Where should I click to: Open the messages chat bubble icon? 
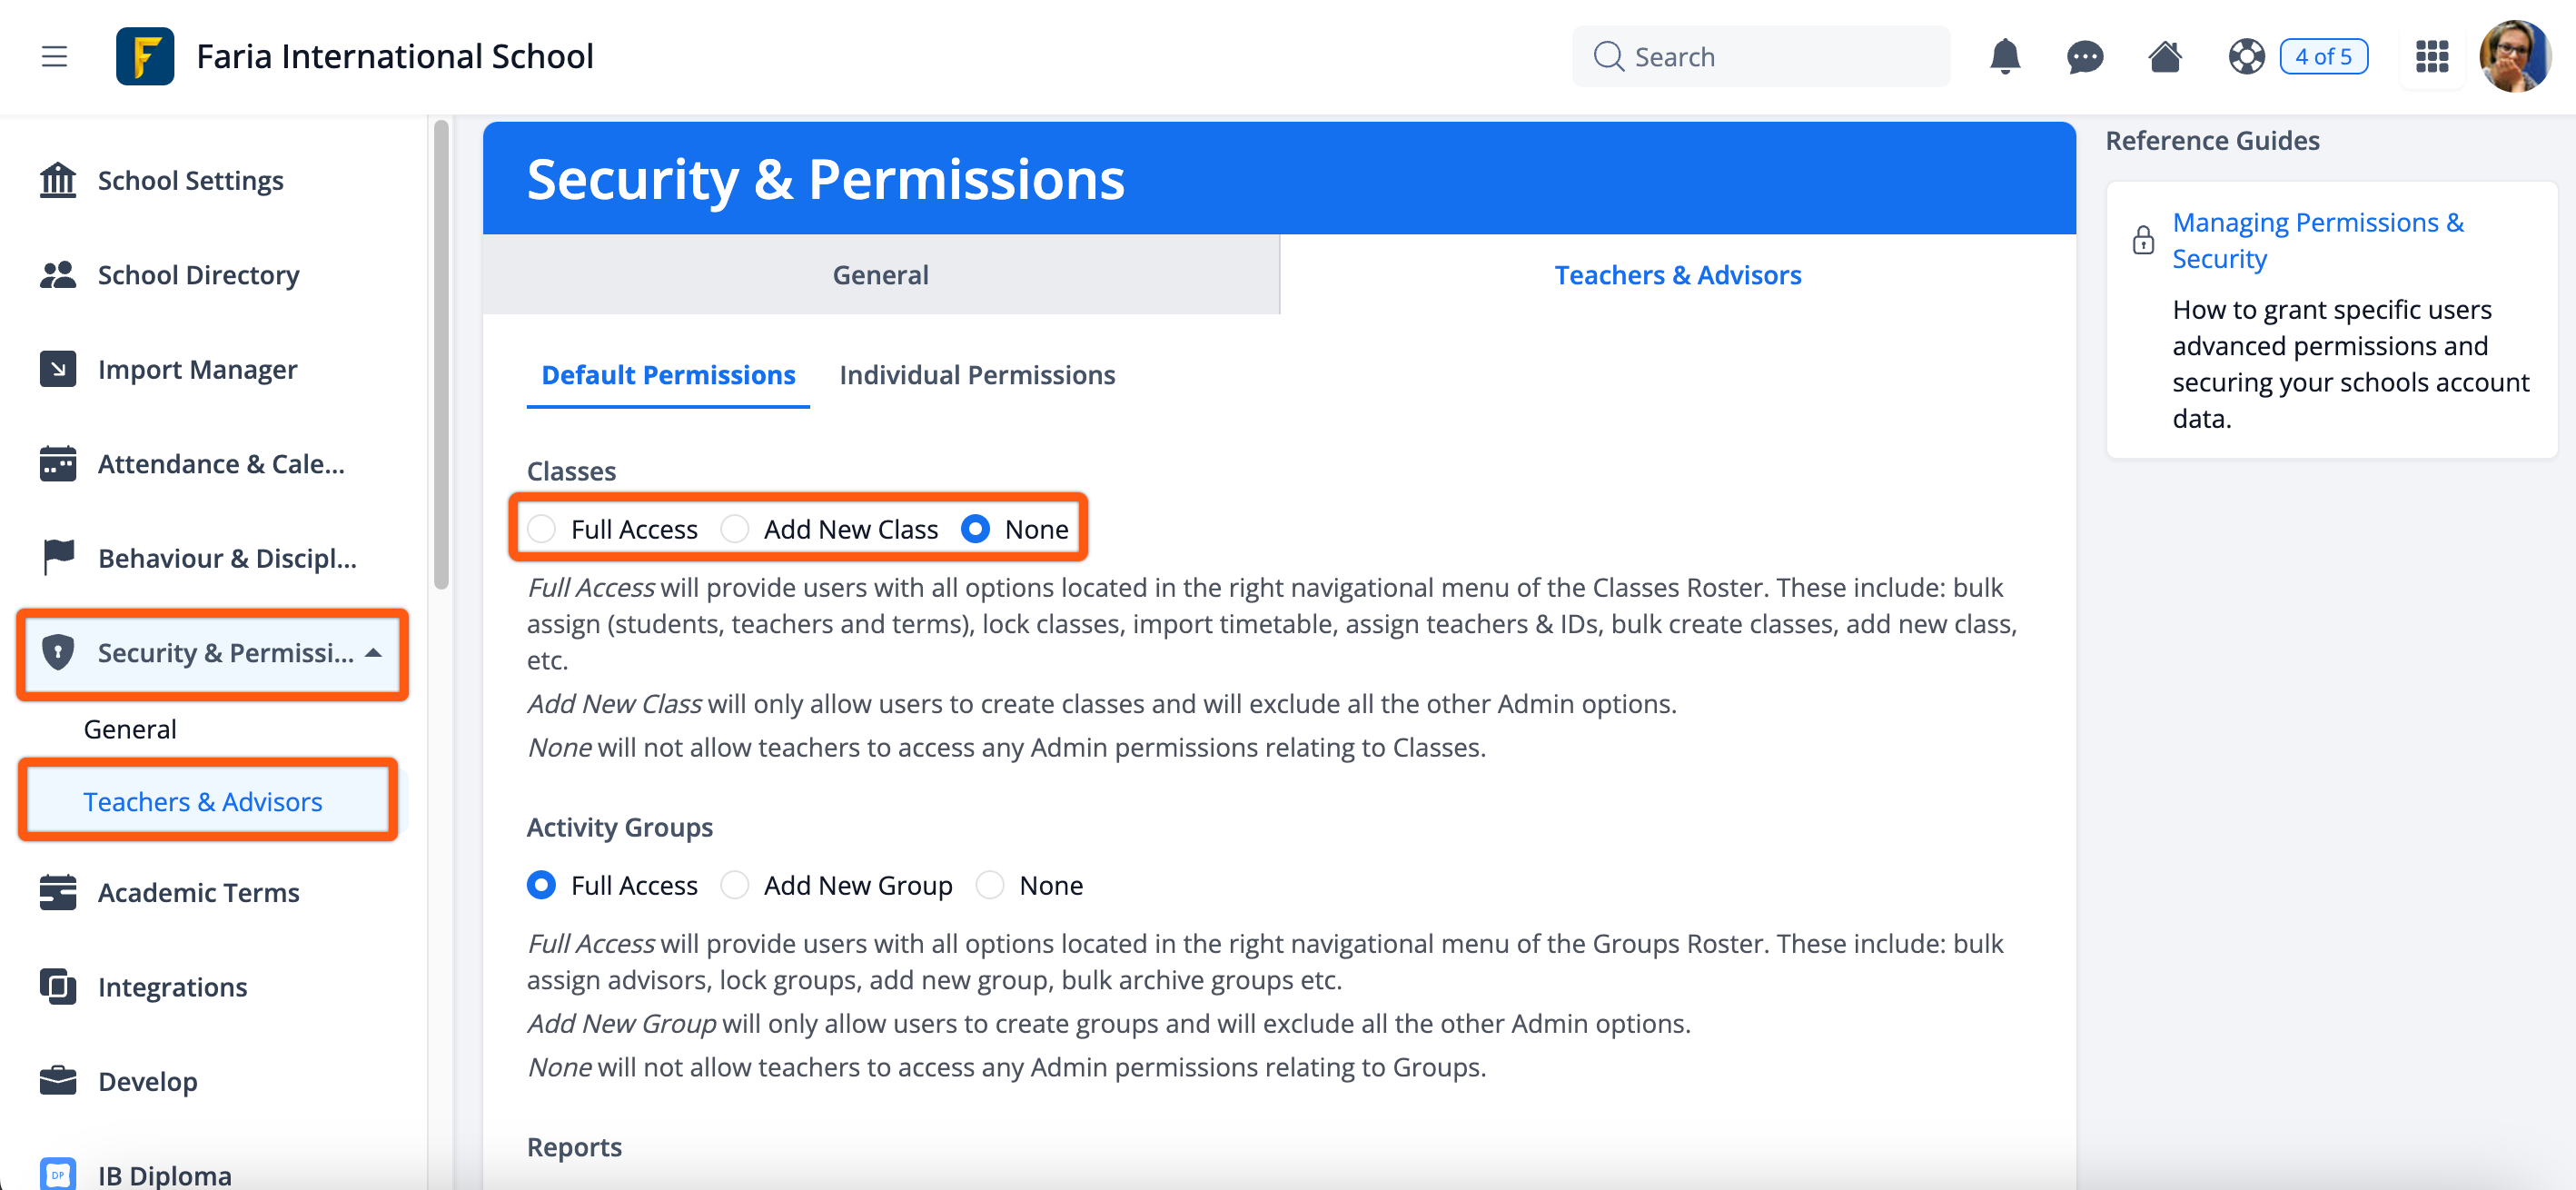(x=2084, y=57)
